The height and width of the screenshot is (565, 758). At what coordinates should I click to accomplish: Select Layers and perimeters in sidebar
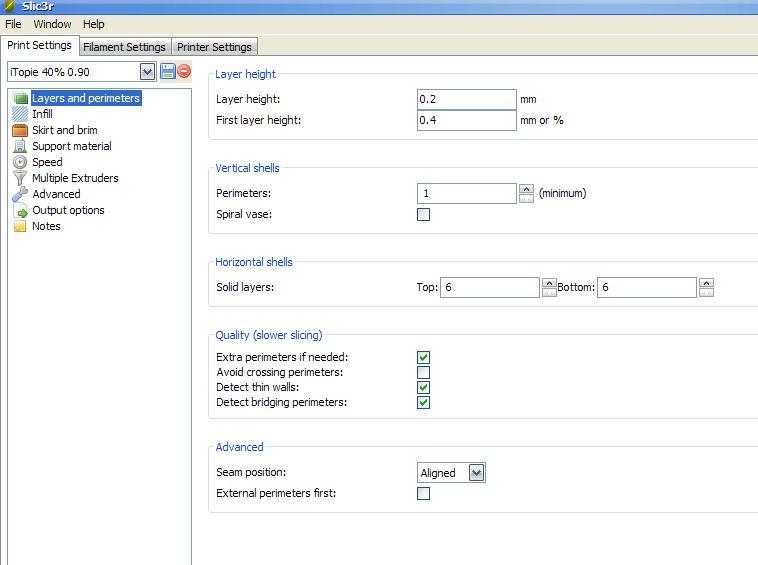coord(86,98)
